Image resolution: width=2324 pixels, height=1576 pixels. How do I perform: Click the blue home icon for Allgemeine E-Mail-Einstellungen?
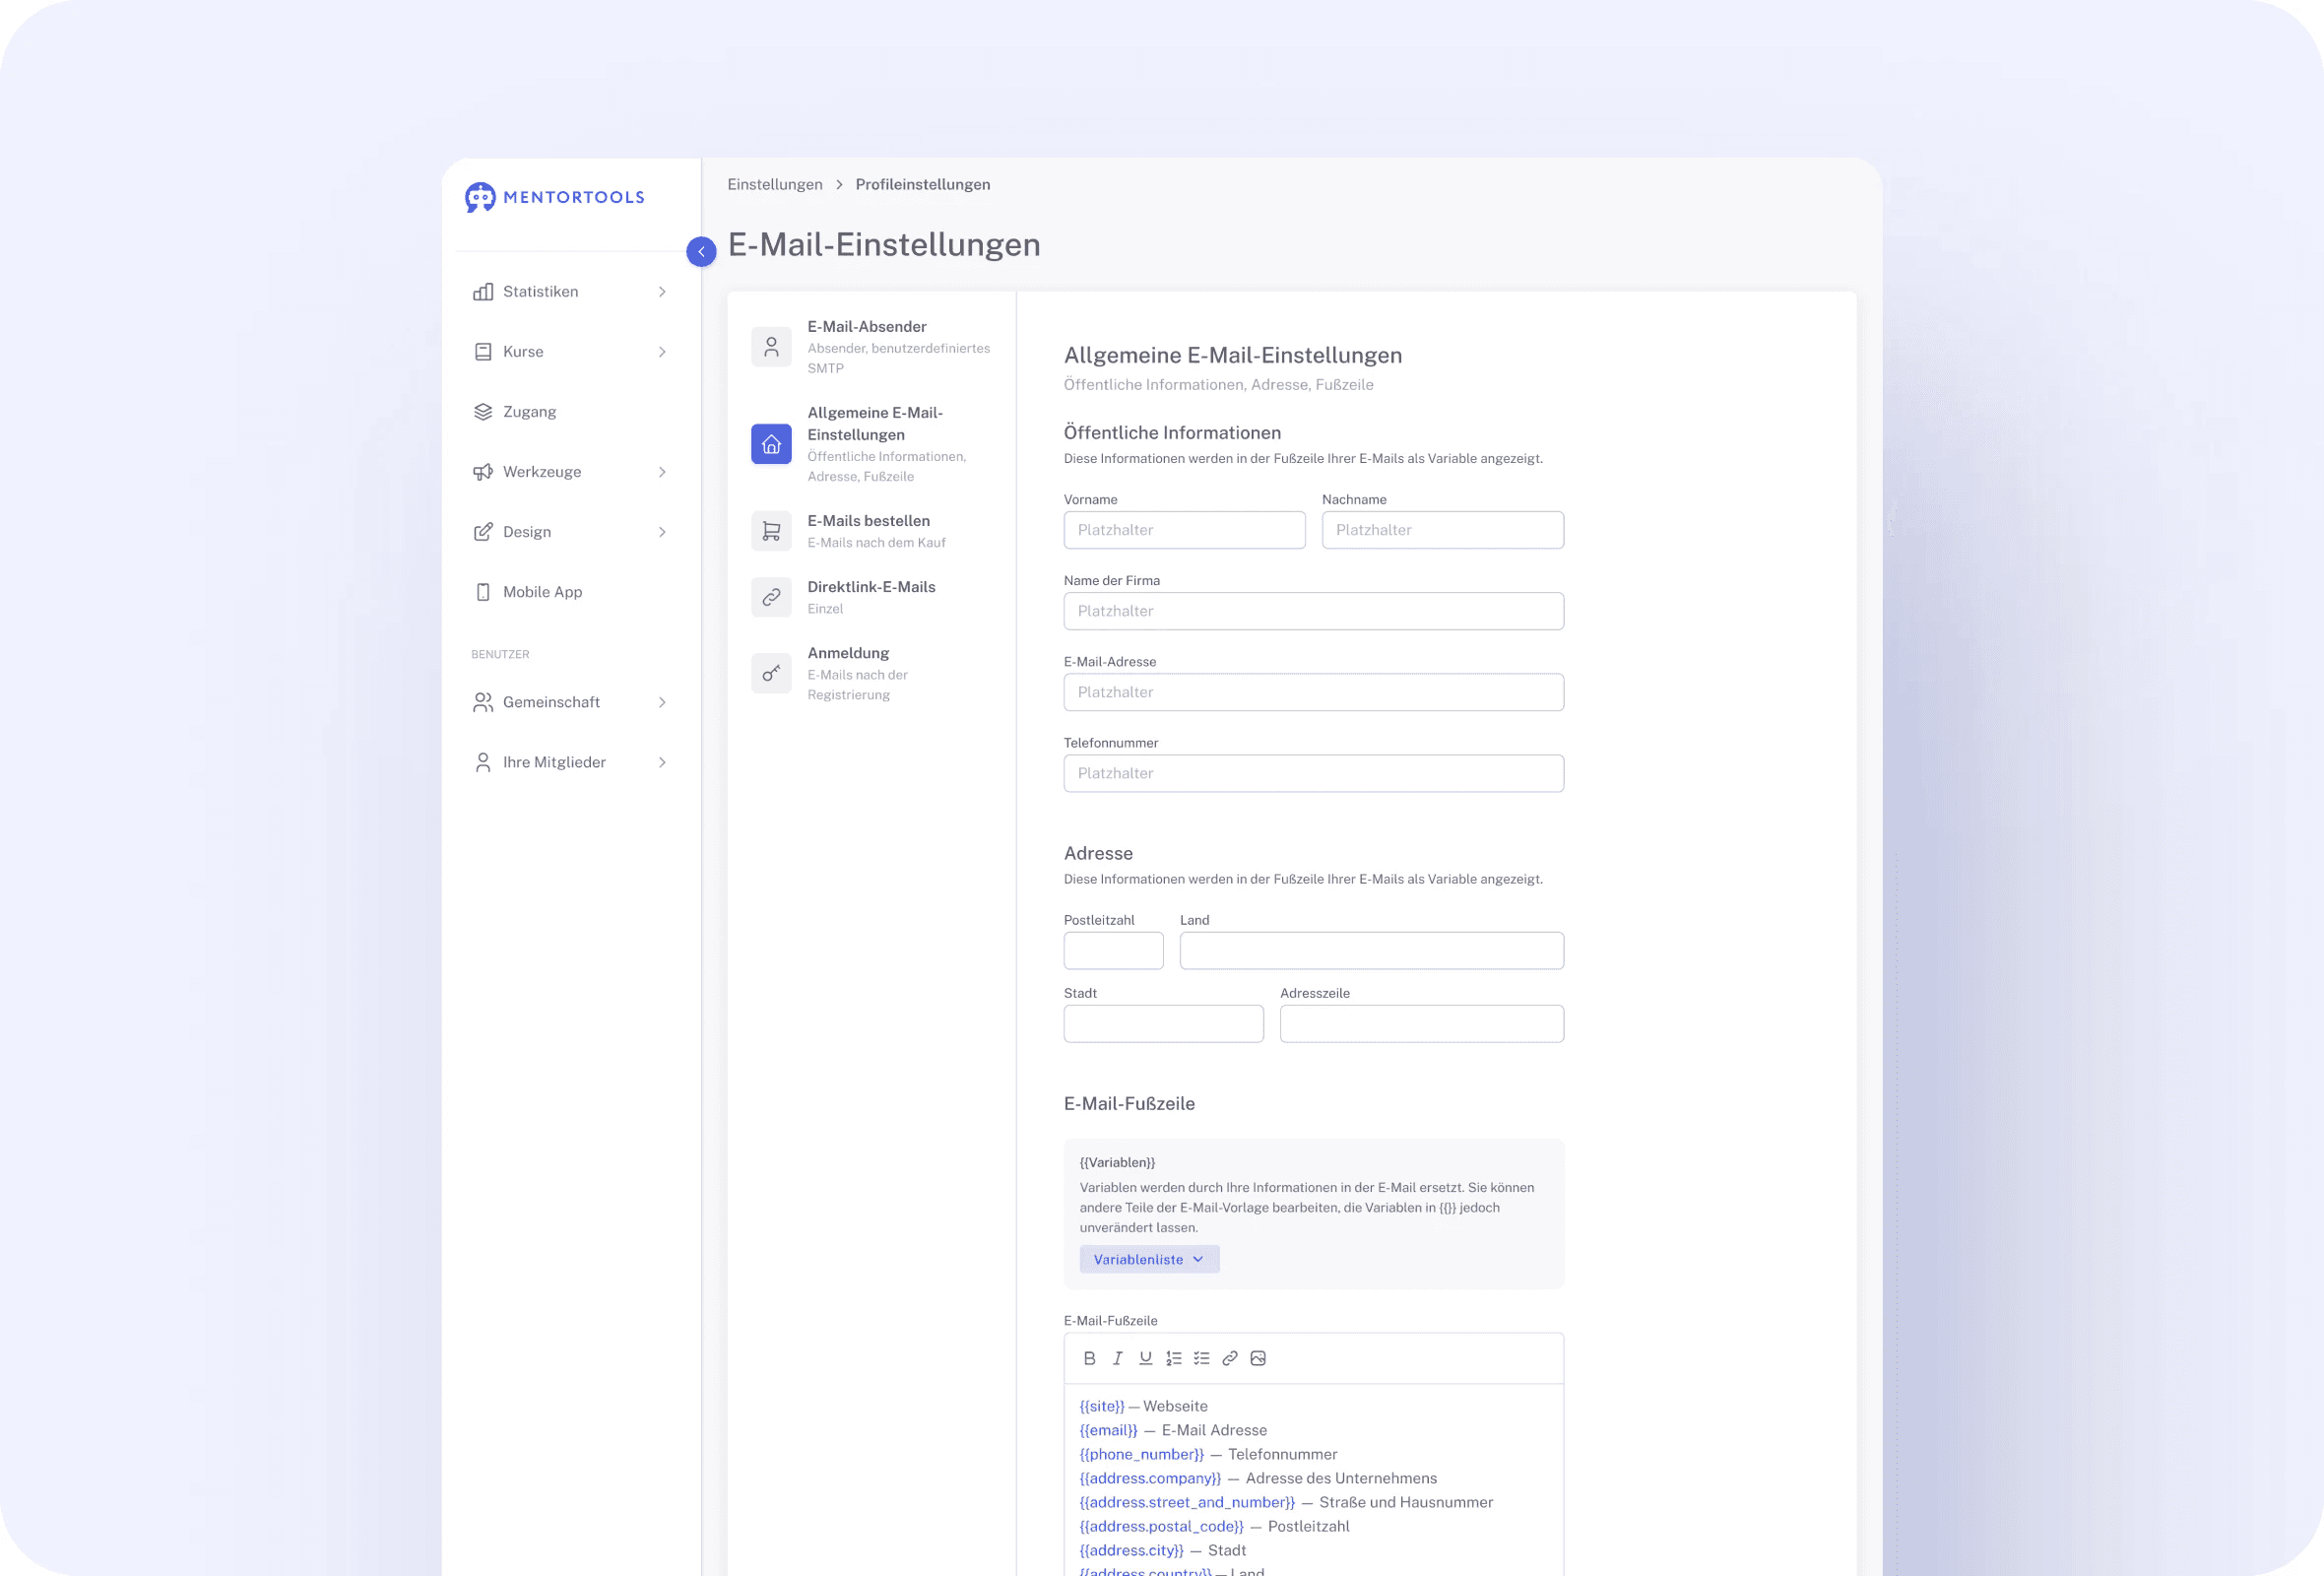tap(771, 444)
